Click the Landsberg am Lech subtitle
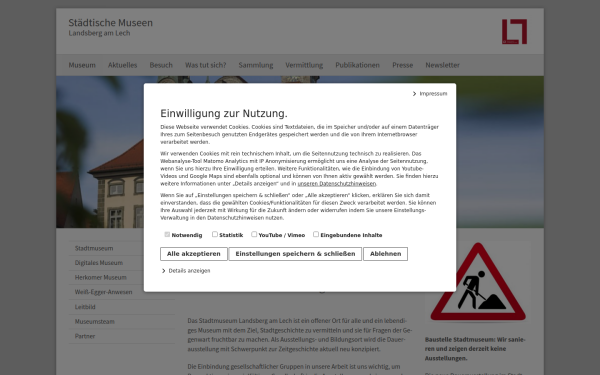600x375 pixels. 99,33
